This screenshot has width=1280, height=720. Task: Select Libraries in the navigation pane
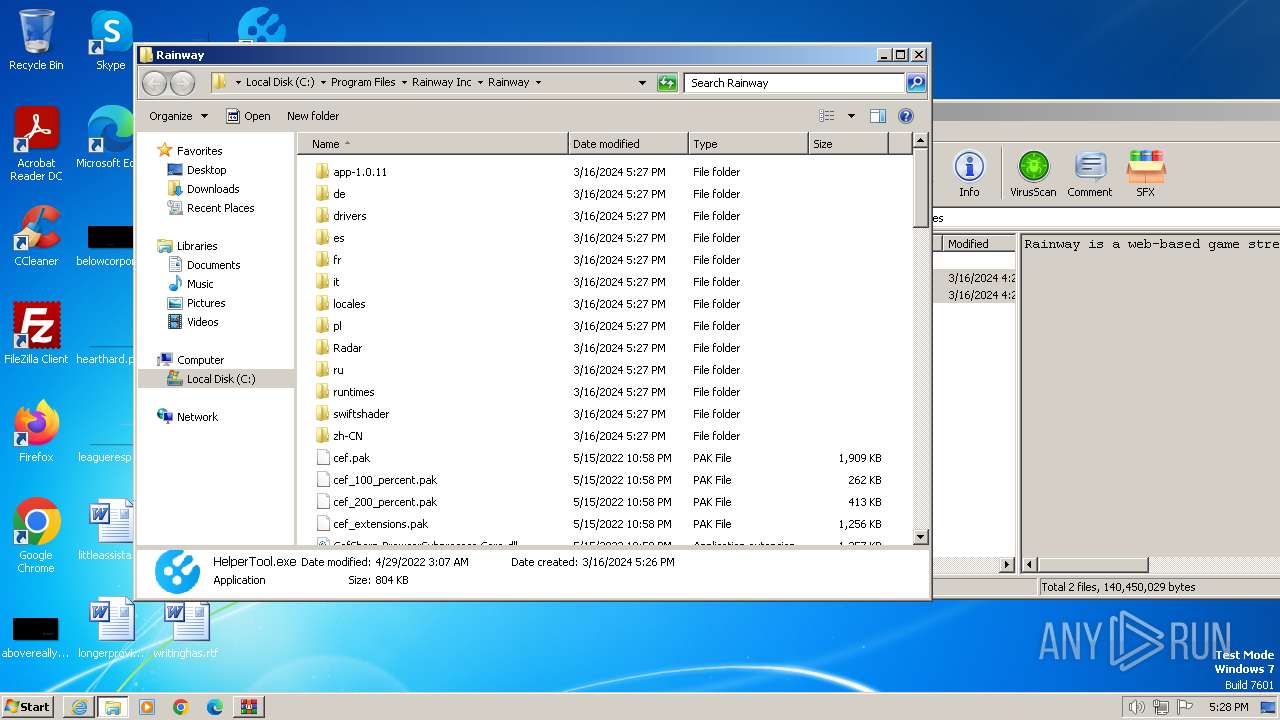197,246
